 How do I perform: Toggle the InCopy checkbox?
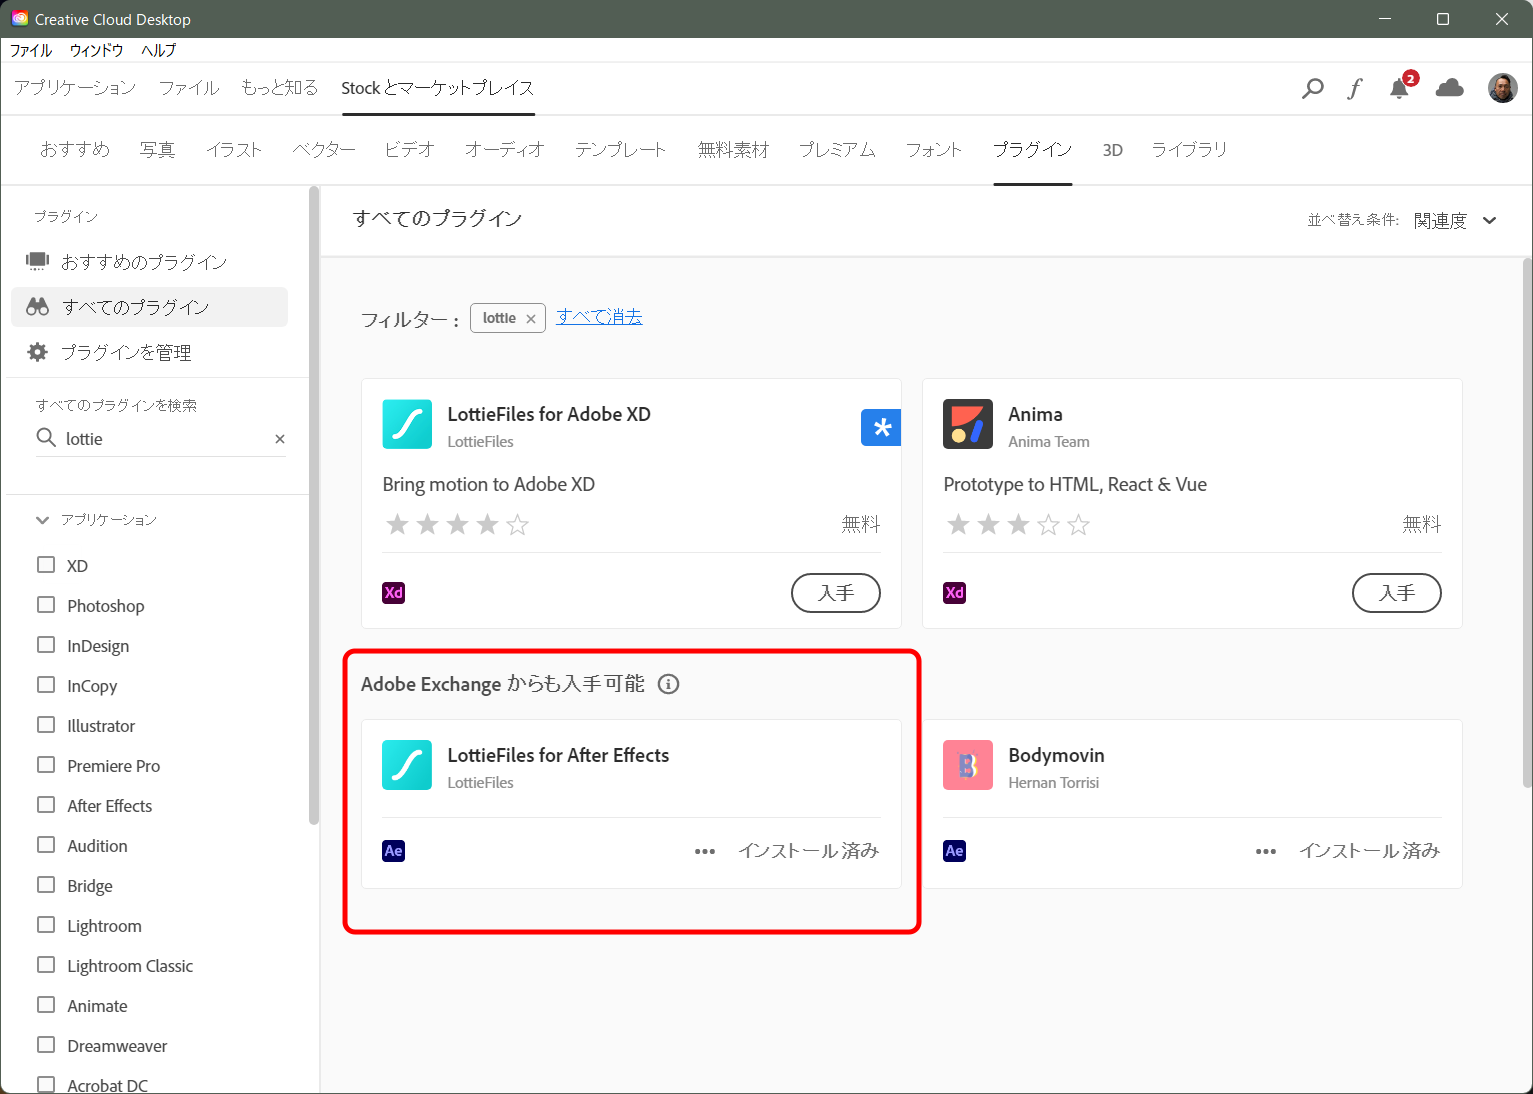point(46,685)
